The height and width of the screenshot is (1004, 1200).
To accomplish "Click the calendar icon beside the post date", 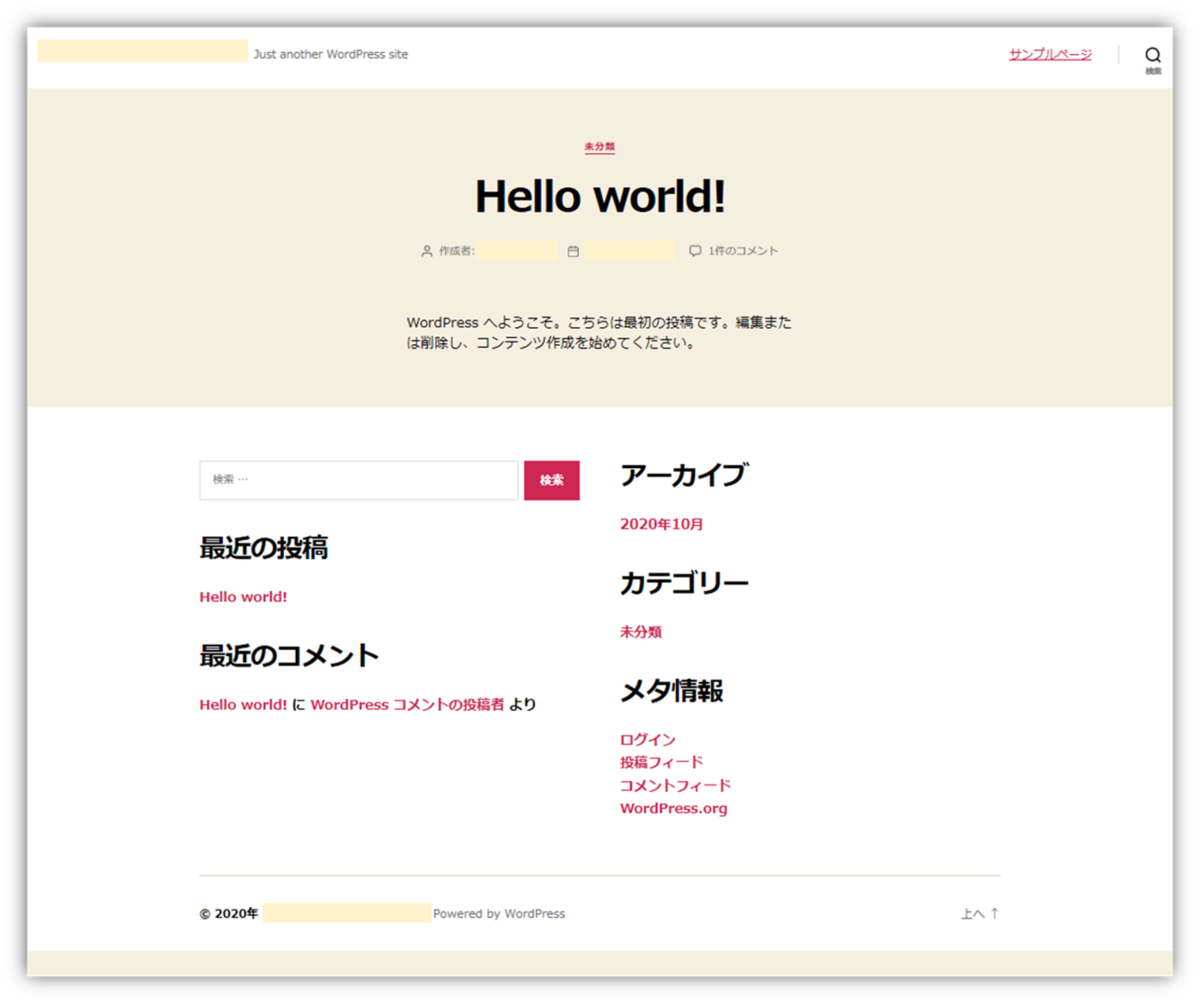I will click(572, 251).
